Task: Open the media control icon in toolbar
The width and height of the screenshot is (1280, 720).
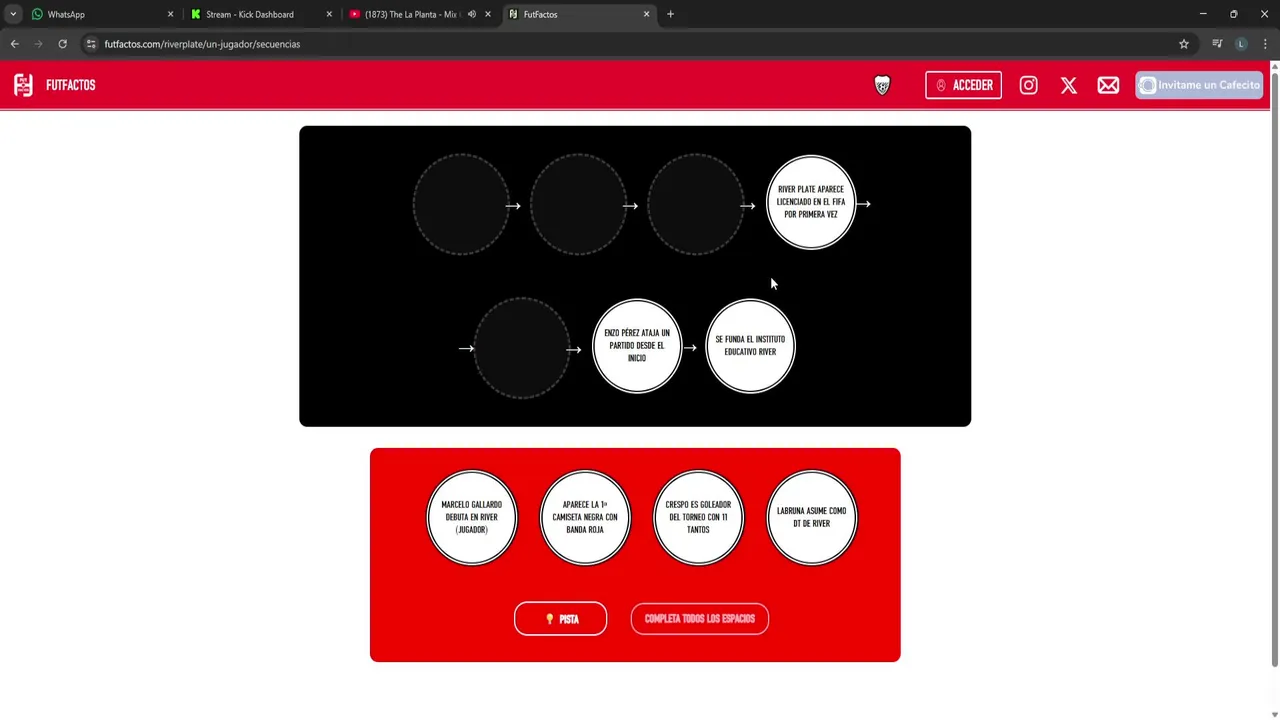Action: tap(1217, 44)
